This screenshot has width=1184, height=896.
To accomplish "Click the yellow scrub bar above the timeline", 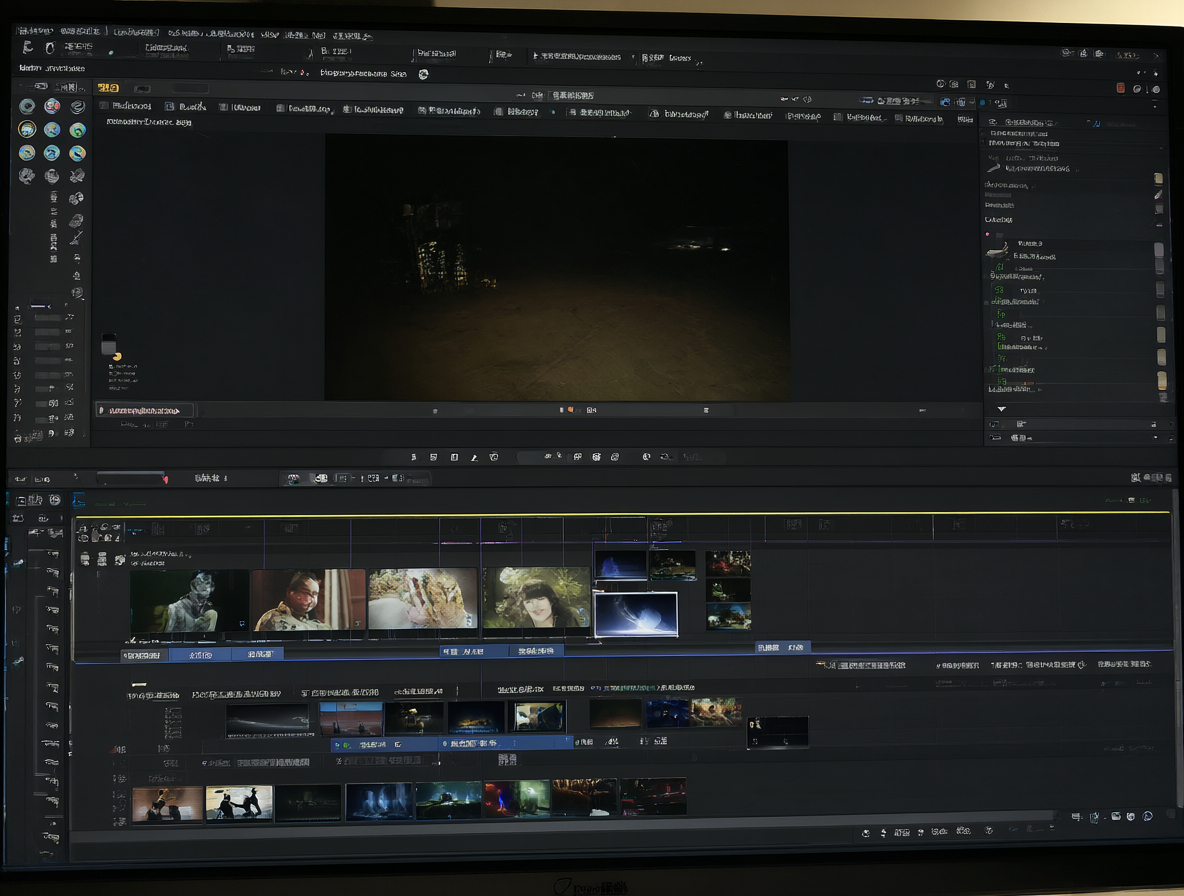I will pyautogui.click(x=621, y=515).
